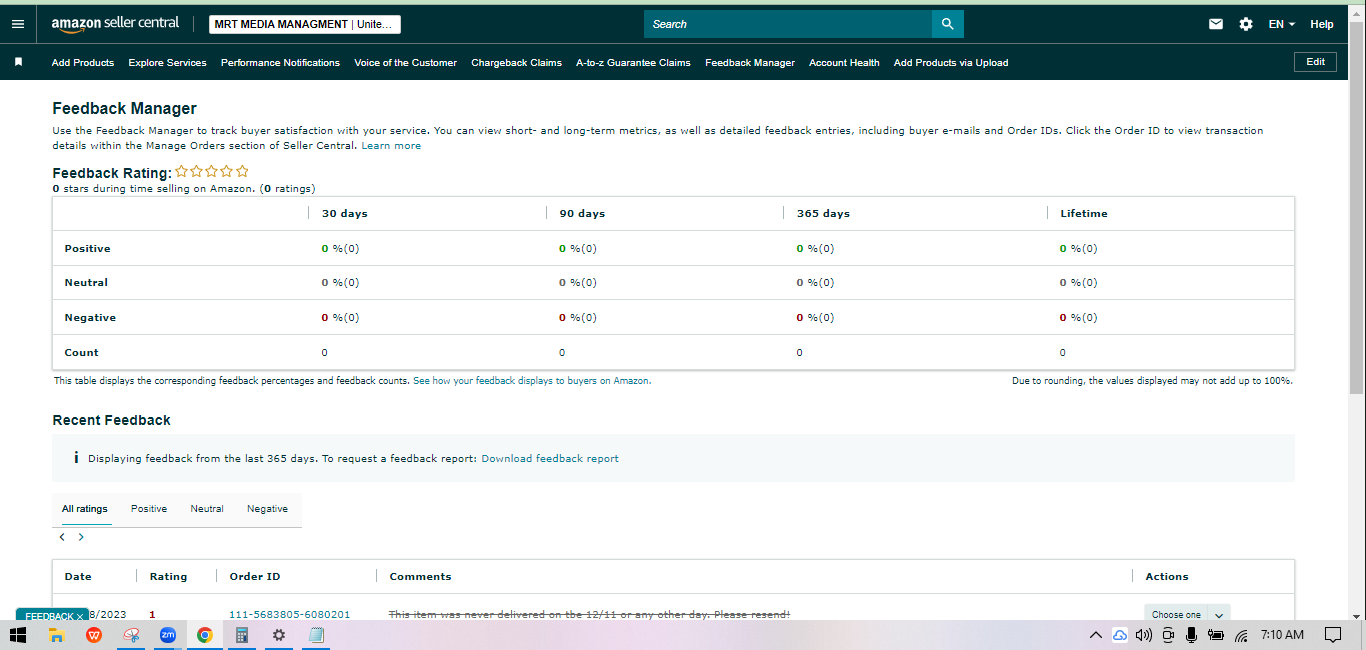Open the settings gear icon
Screen dimensions: 1366x650
click(x=1246, y=24)
